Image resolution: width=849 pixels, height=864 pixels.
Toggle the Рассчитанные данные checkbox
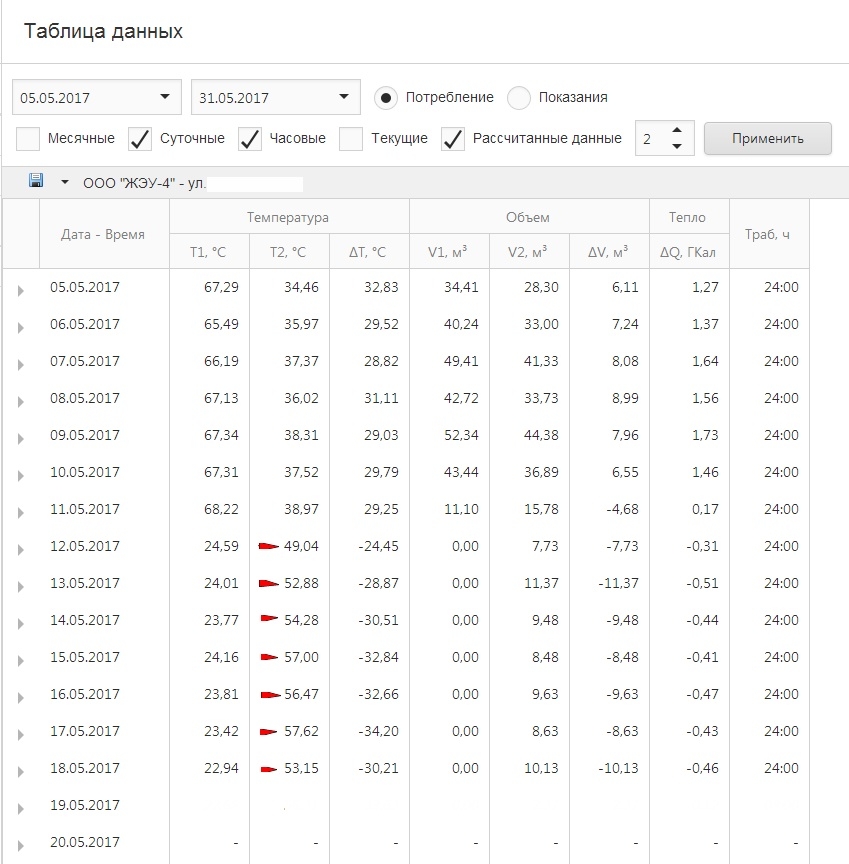(453, 139)
